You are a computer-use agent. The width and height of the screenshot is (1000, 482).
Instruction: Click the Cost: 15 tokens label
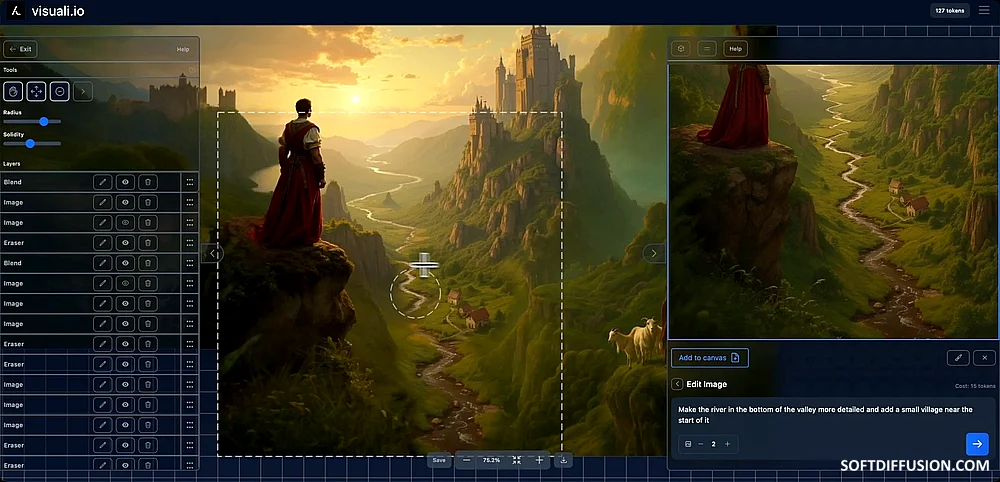coord(974,386)
